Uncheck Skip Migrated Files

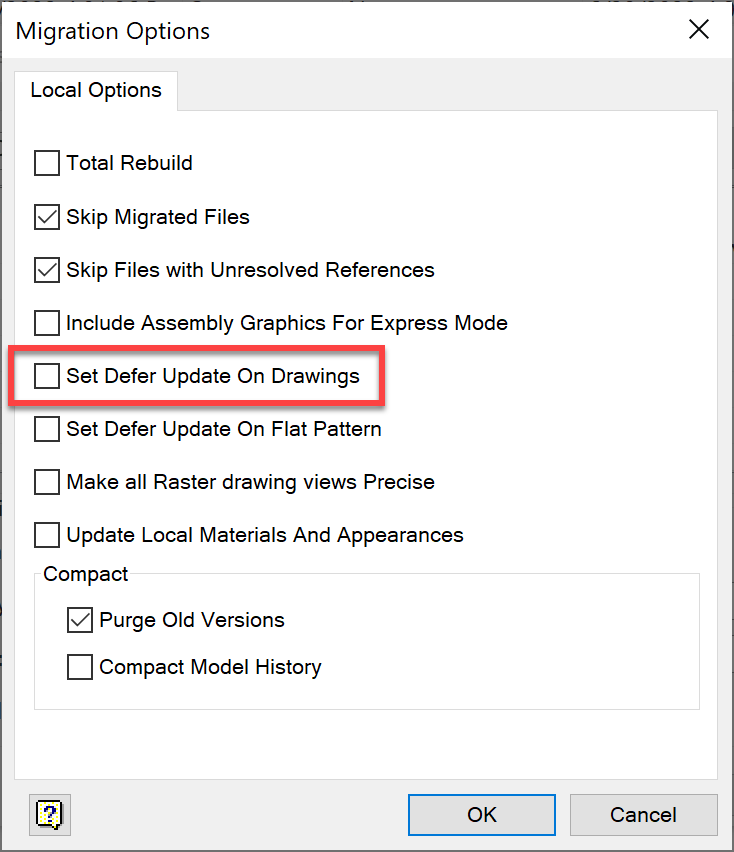pyautogui.click(x=47, y=216)
